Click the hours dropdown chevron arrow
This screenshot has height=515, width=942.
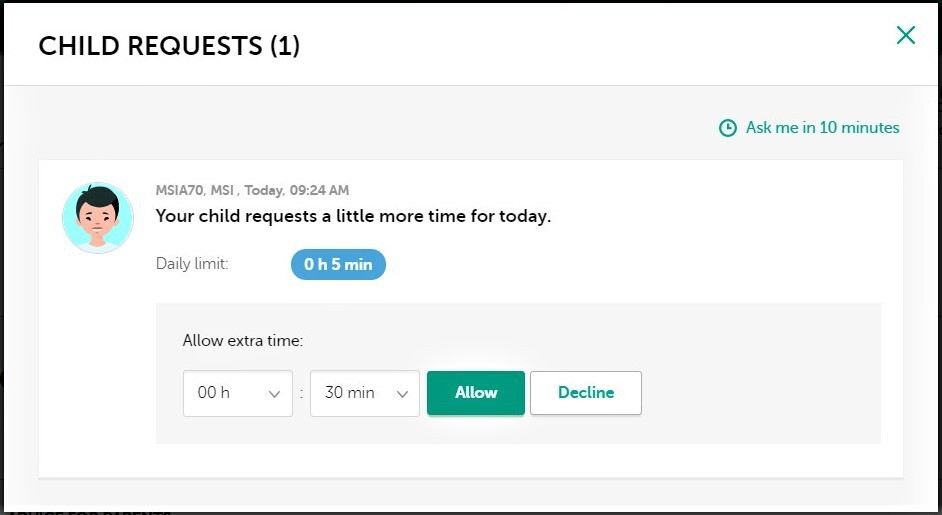(274, 394)
